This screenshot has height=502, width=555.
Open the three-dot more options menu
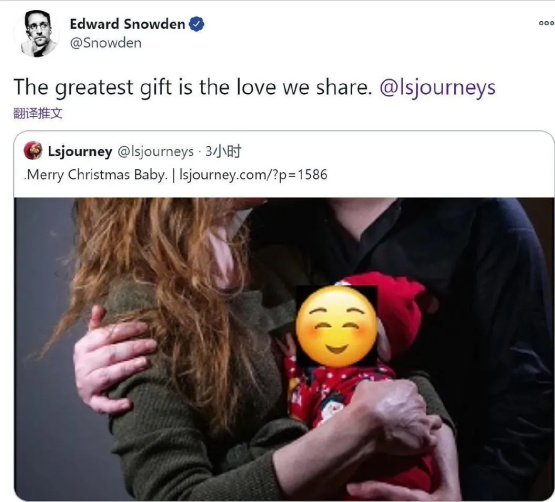pos(546,23)
